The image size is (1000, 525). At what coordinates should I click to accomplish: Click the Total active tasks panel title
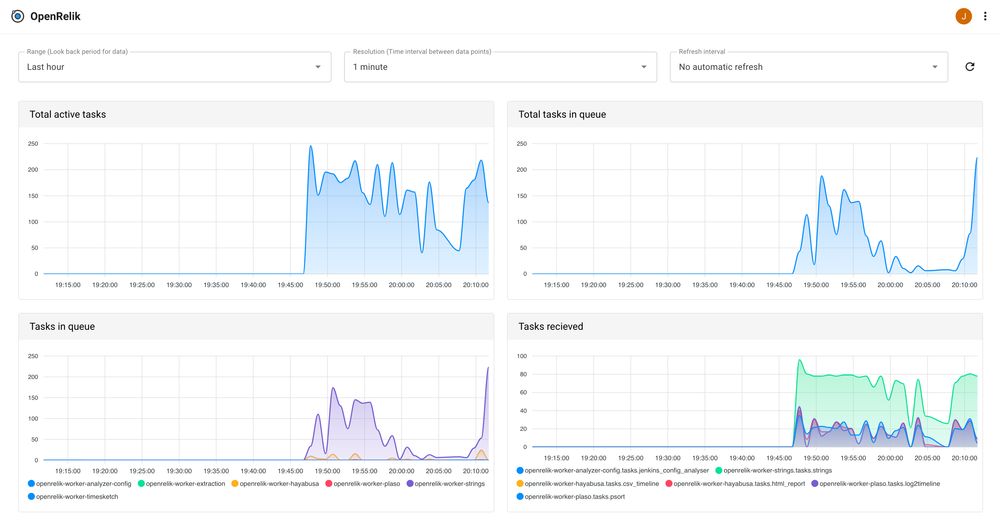click(x=68, y=114)
